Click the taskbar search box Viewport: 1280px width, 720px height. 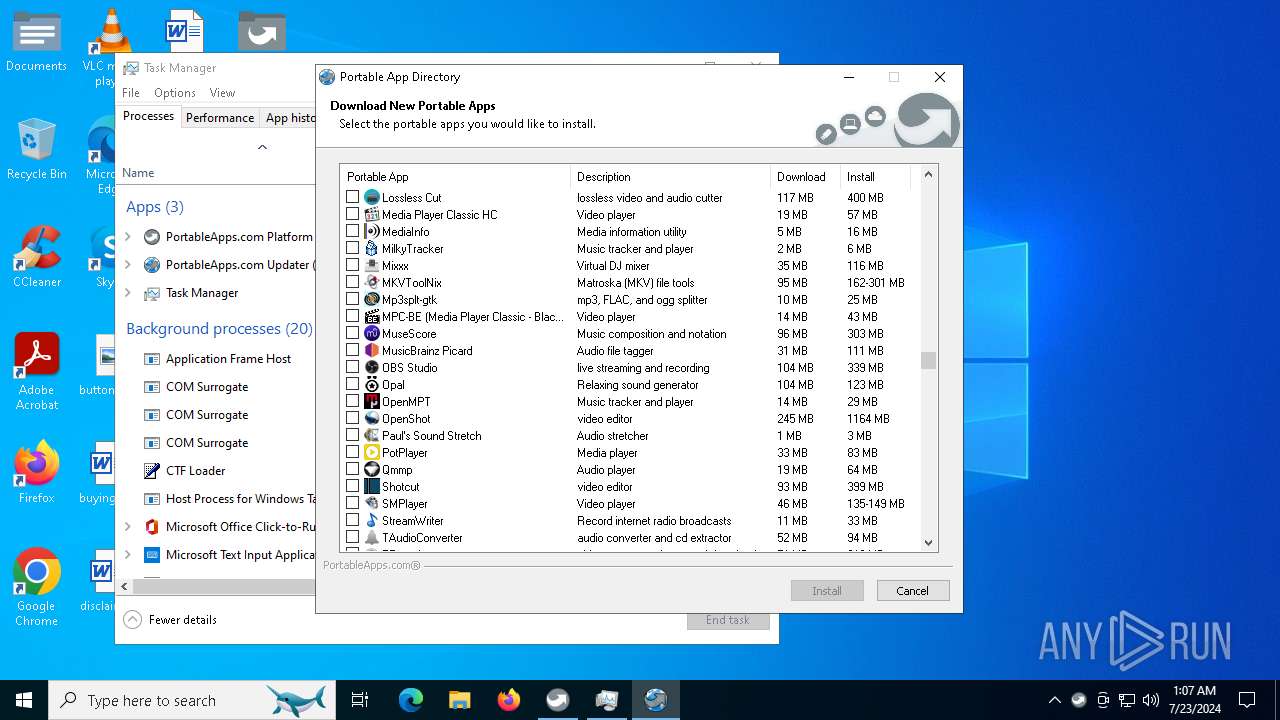[191, 700]
